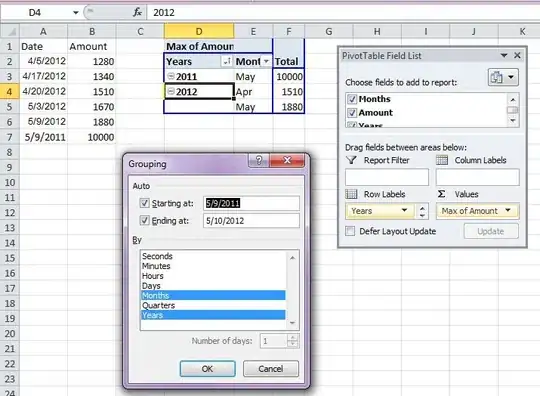Click OK in the Grouping dialog

pyautogui.click(x=208, y=369)
